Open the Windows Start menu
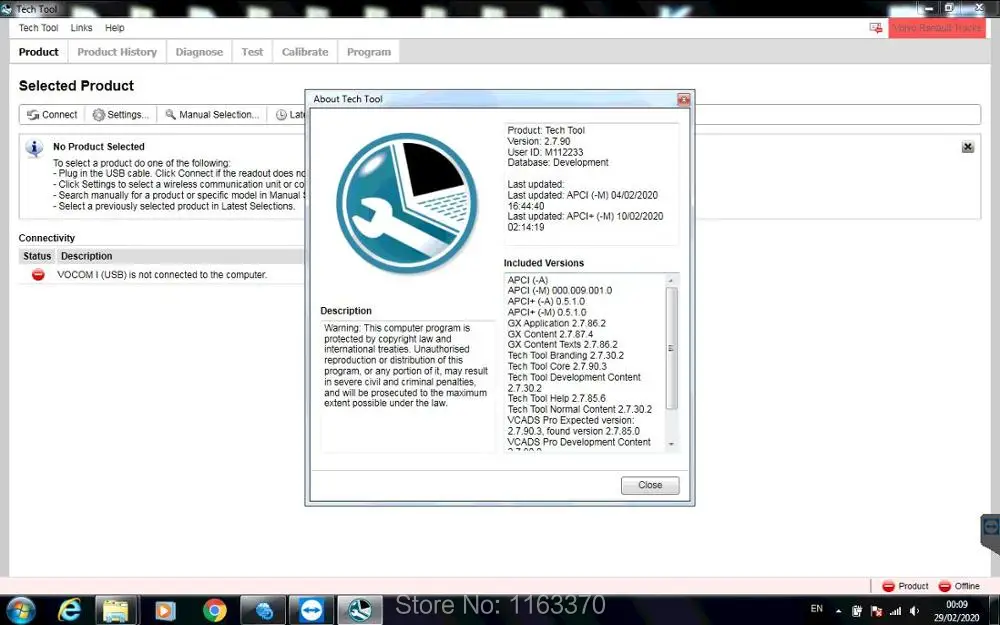 [20, 610]
